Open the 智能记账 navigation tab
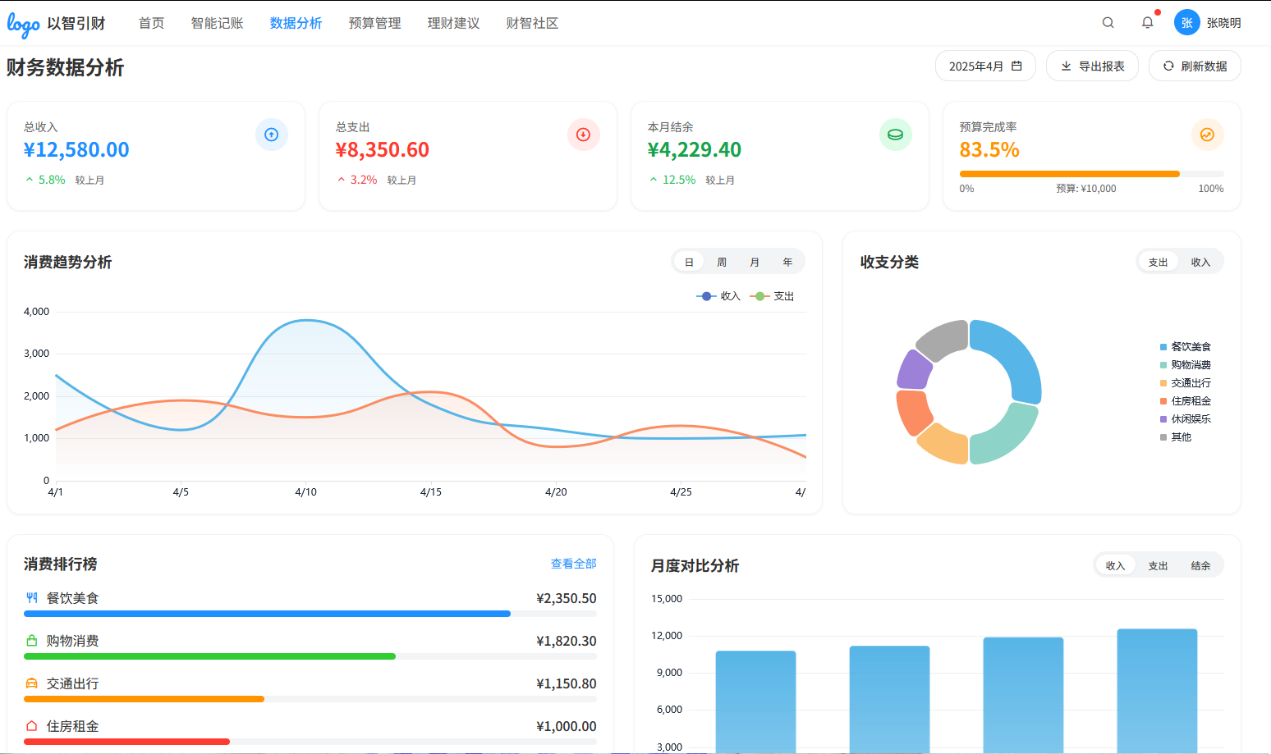The image size is (1271, 754). (x=217, y=23)
